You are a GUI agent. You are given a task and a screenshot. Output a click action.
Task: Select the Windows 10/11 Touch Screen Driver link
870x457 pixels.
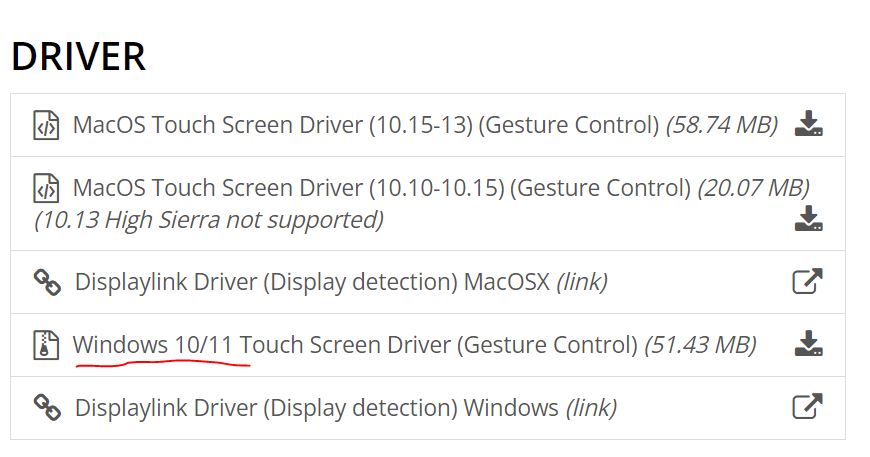tap(355, 345)
